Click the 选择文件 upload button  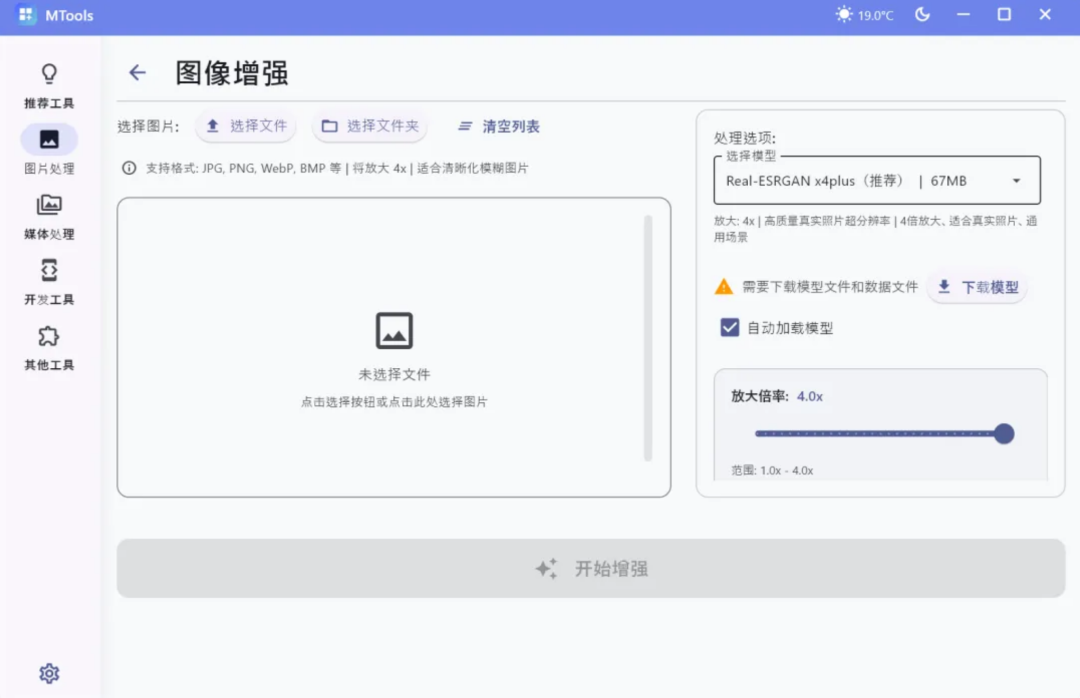(x=246, y=126)
